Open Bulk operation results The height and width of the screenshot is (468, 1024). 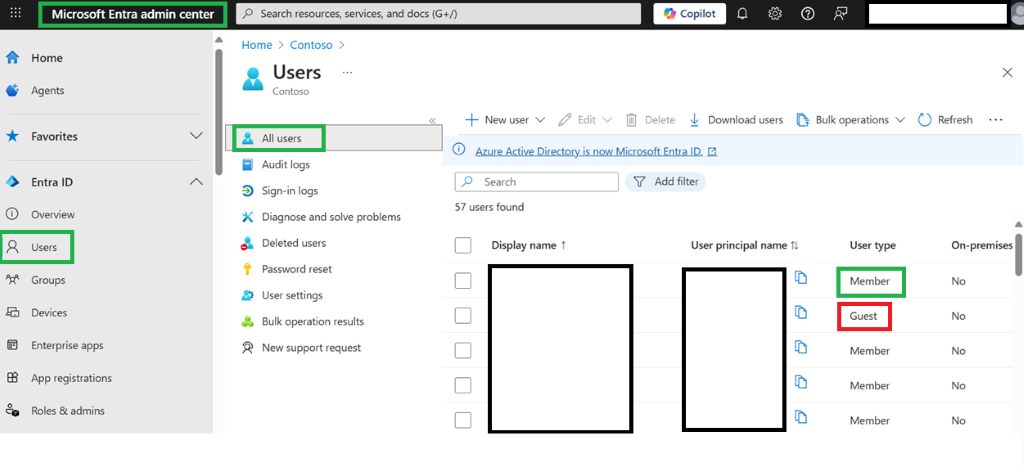coord(313,321)
